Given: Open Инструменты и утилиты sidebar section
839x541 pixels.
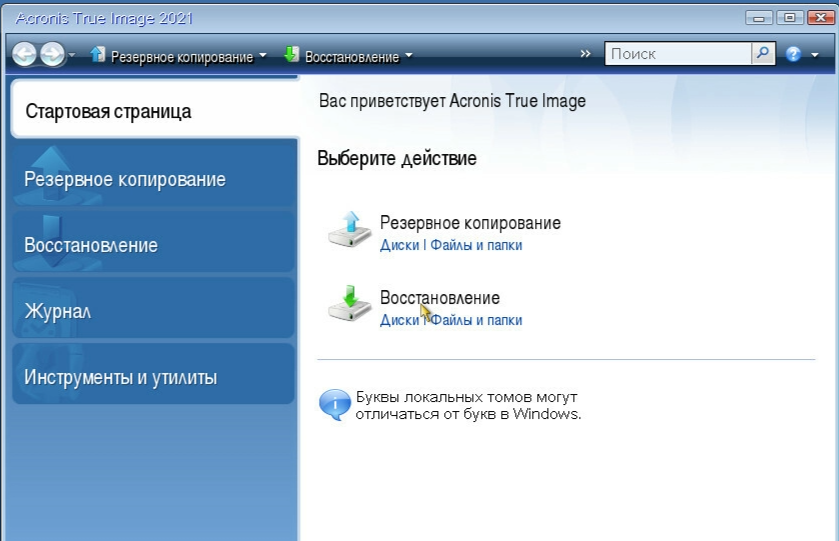Looking at the screenshot, I should click(x=154, y=376).
